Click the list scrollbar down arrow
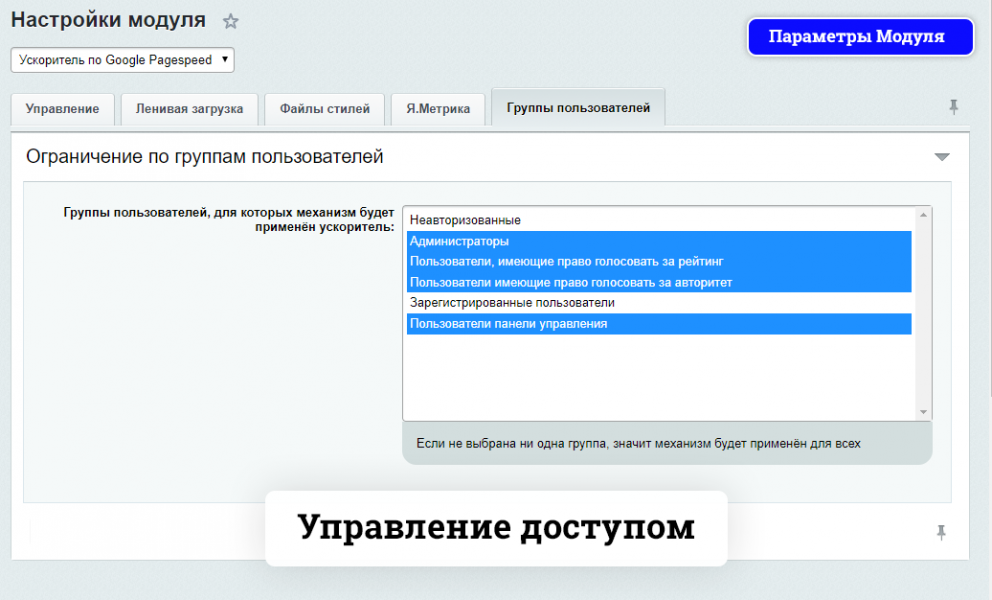This screenshot has width=992, height=600. click(x=924, y=412)
